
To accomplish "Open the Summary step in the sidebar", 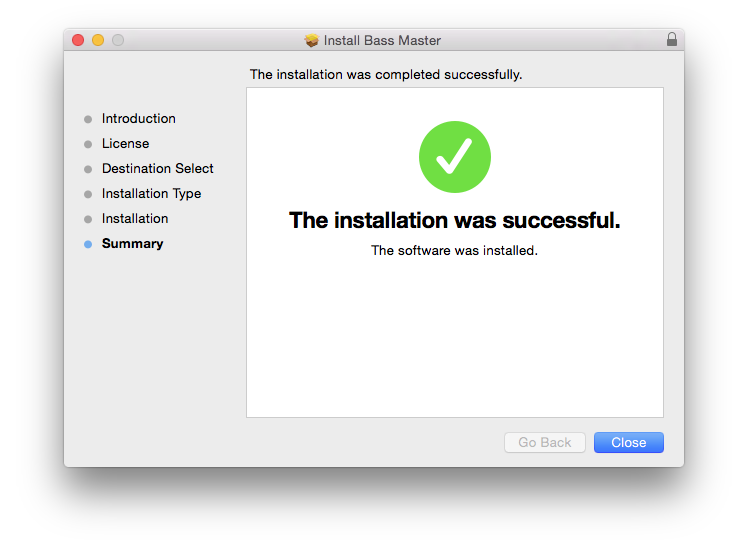I will click(x=132, y=244).
